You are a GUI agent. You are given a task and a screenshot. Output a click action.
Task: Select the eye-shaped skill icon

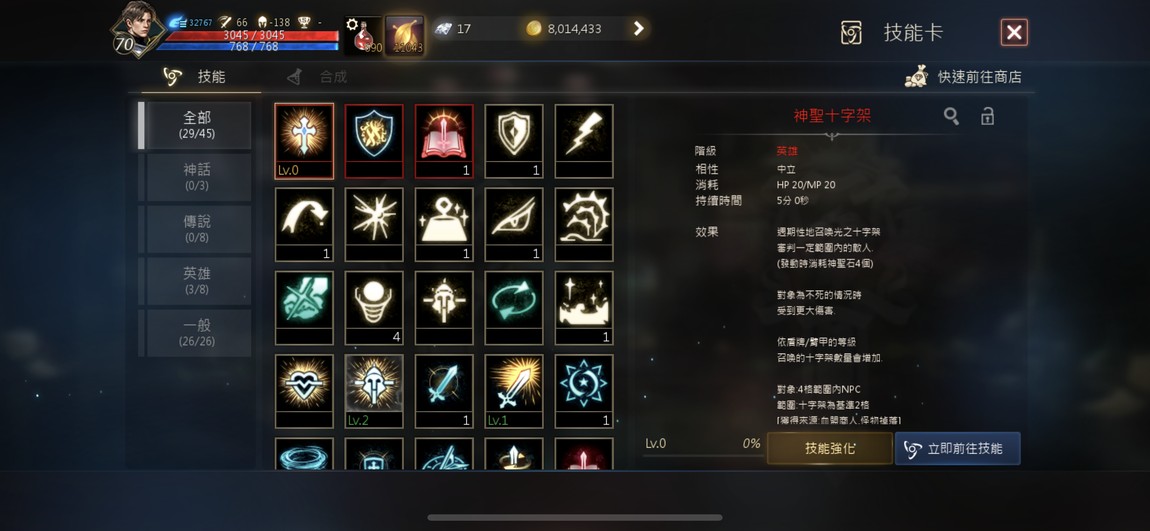coord(514,224)
